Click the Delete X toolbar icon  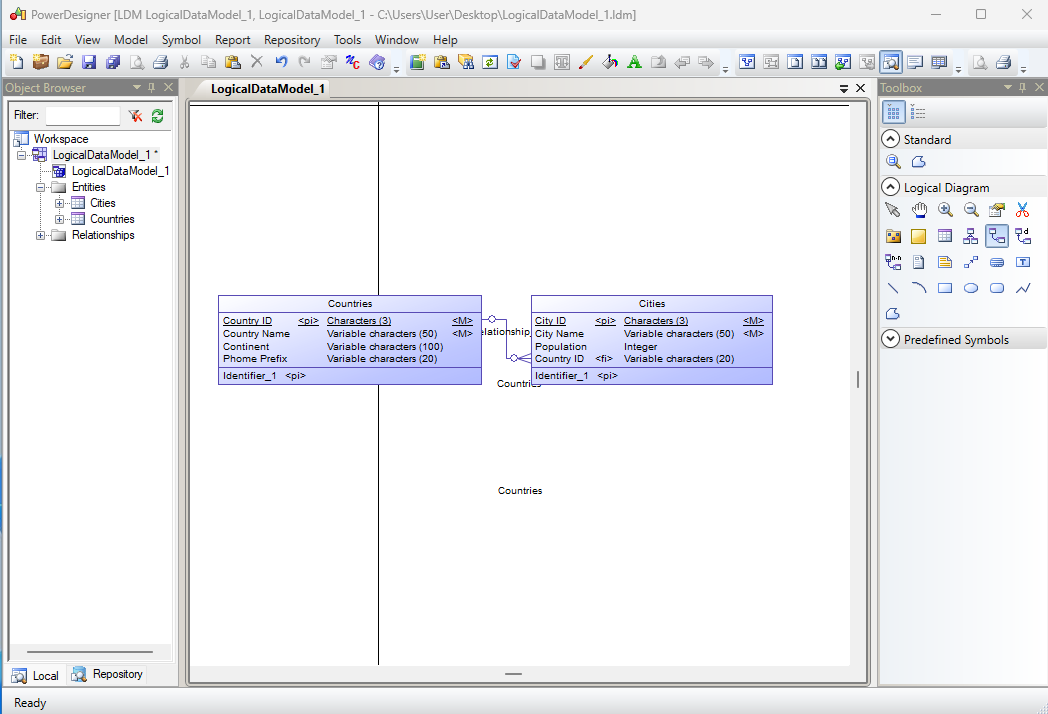click(257, 62)
